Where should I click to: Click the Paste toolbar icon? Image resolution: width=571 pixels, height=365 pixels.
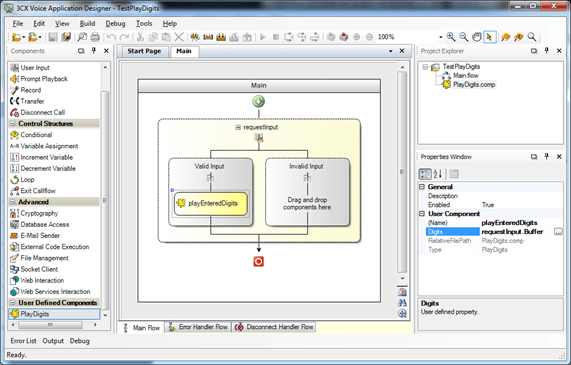[166, 37]
